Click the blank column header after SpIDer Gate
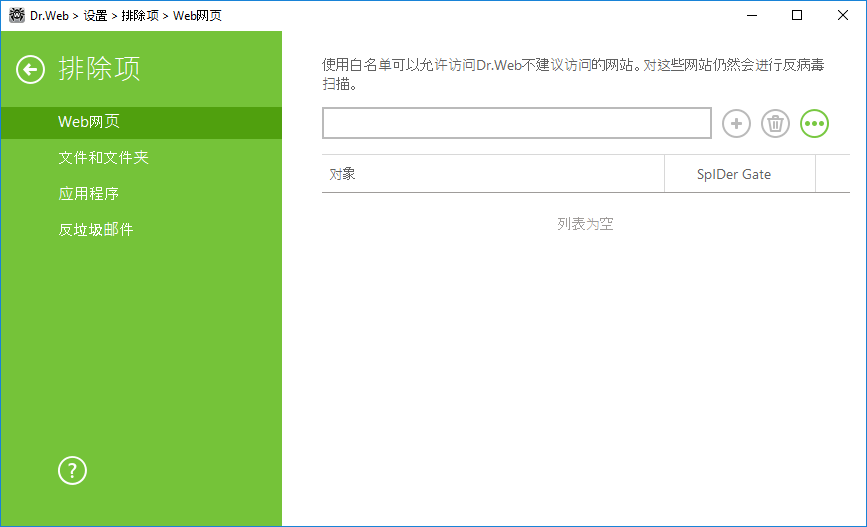The width and height of the screenshot is (867, 527). (833, 174)
